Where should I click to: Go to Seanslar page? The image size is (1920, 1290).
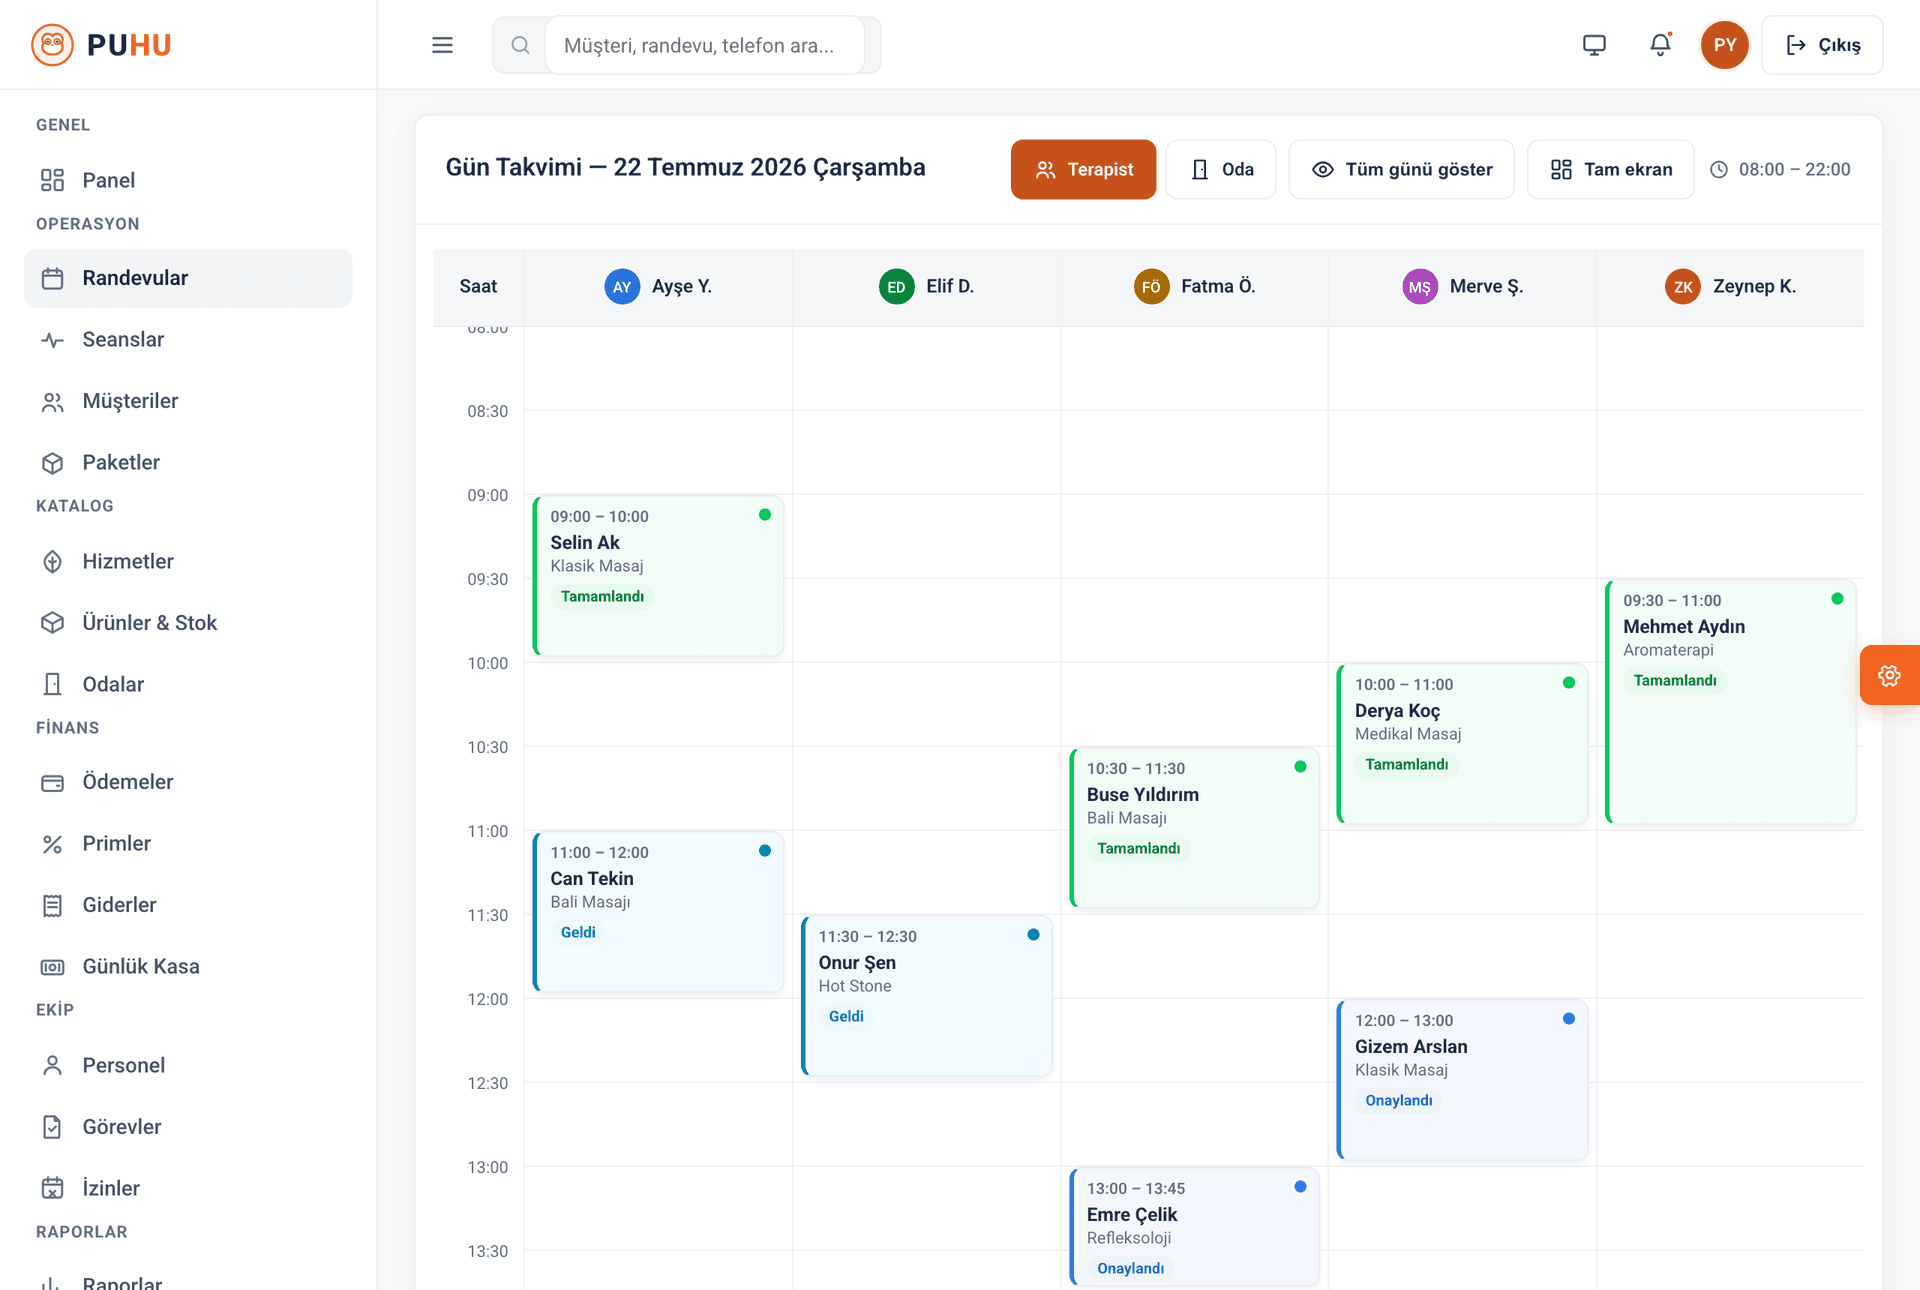[188, 339]
